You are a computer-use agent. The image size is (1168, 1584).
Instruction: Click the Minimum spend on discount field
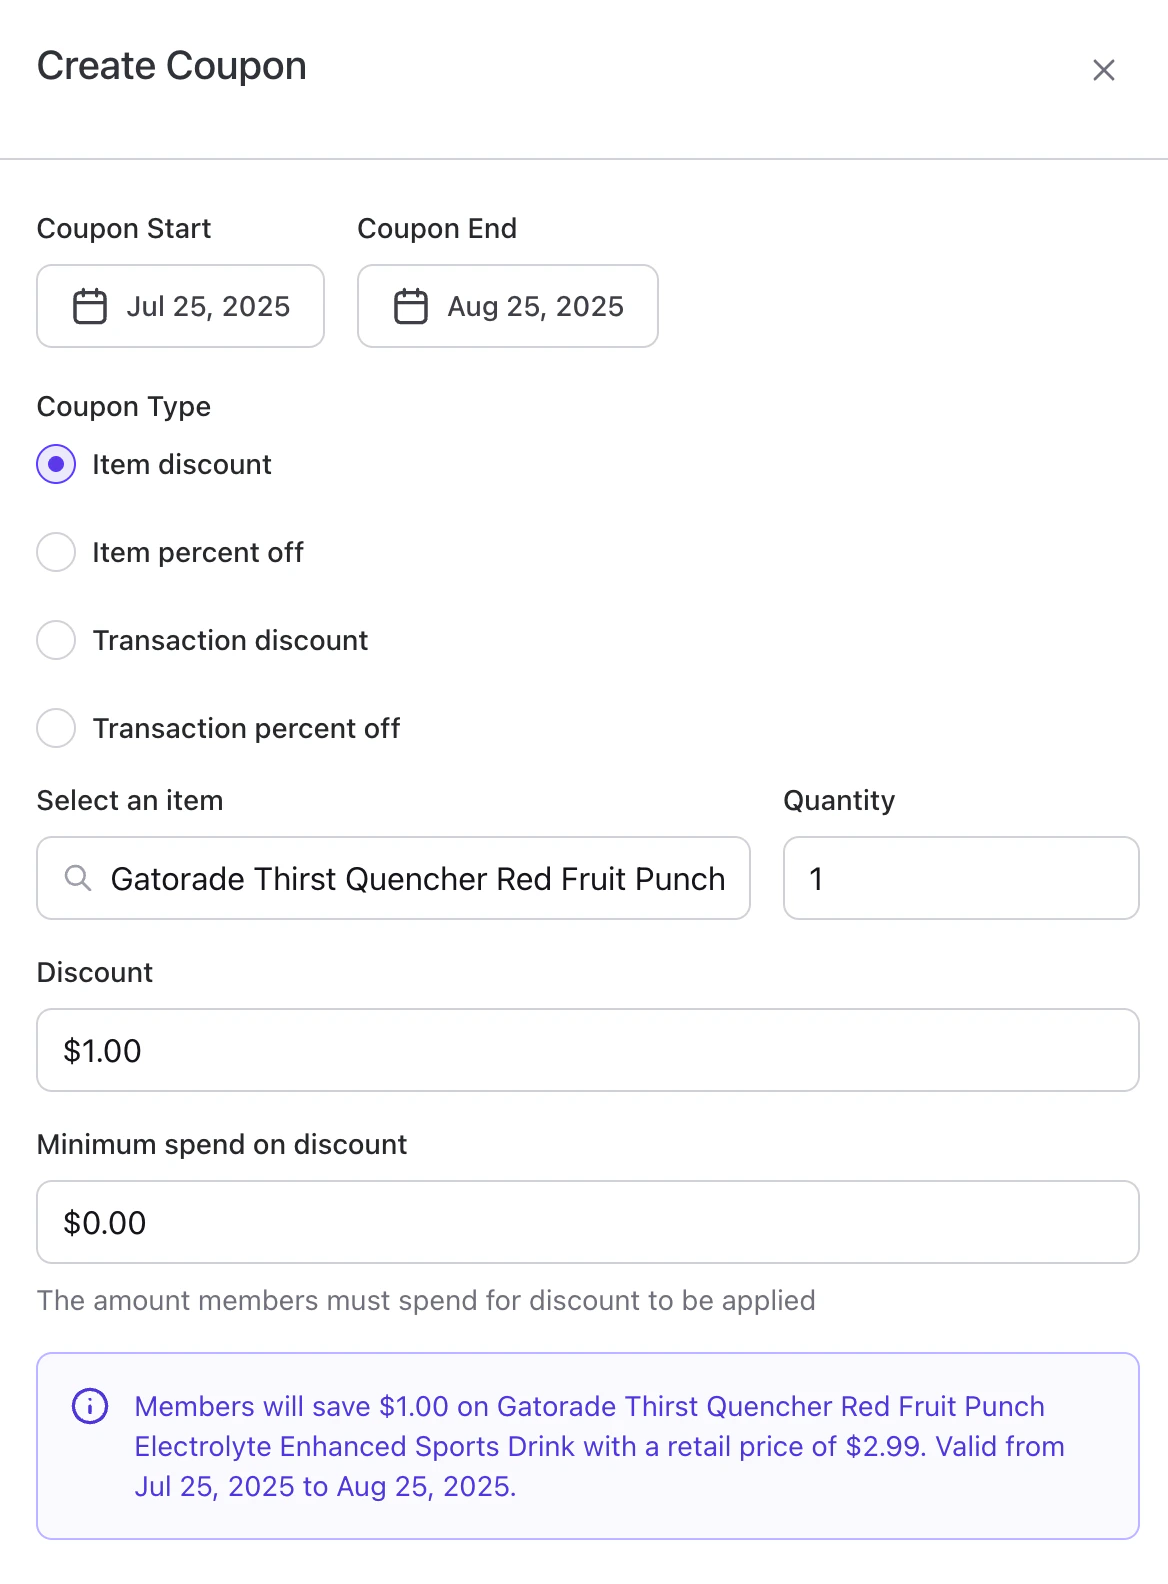pos(587,1222)
